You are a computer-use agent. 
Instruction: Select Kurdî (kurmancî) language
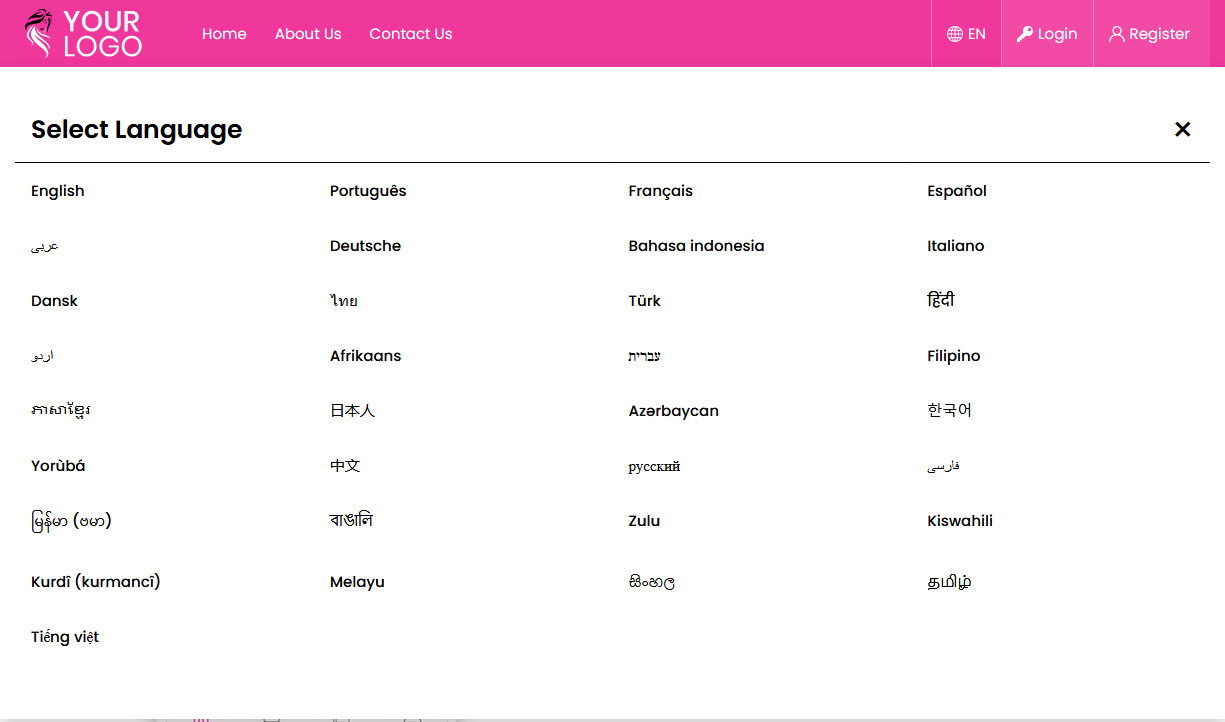coord(96,582)
